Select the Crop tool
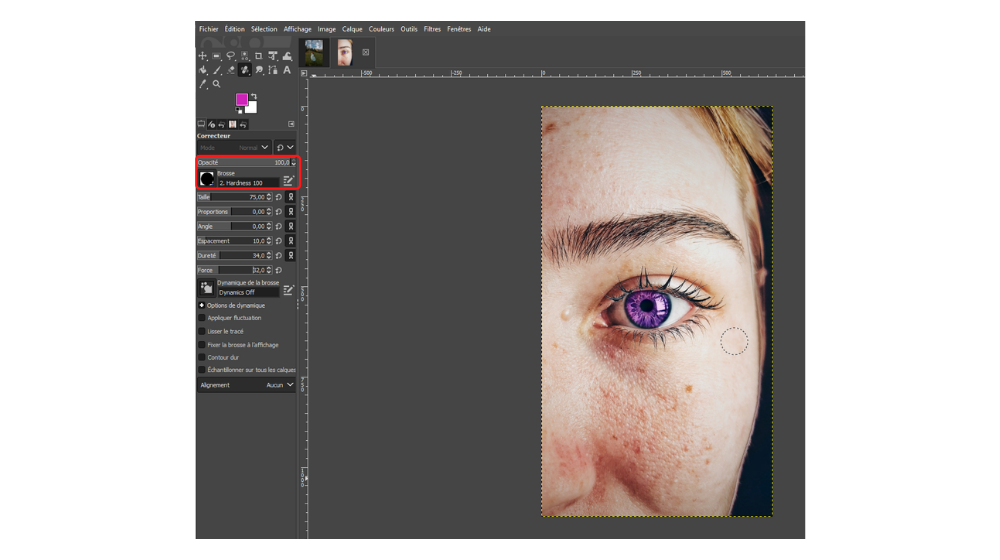This screenshot has width=1000, height=560. point(258,55)
